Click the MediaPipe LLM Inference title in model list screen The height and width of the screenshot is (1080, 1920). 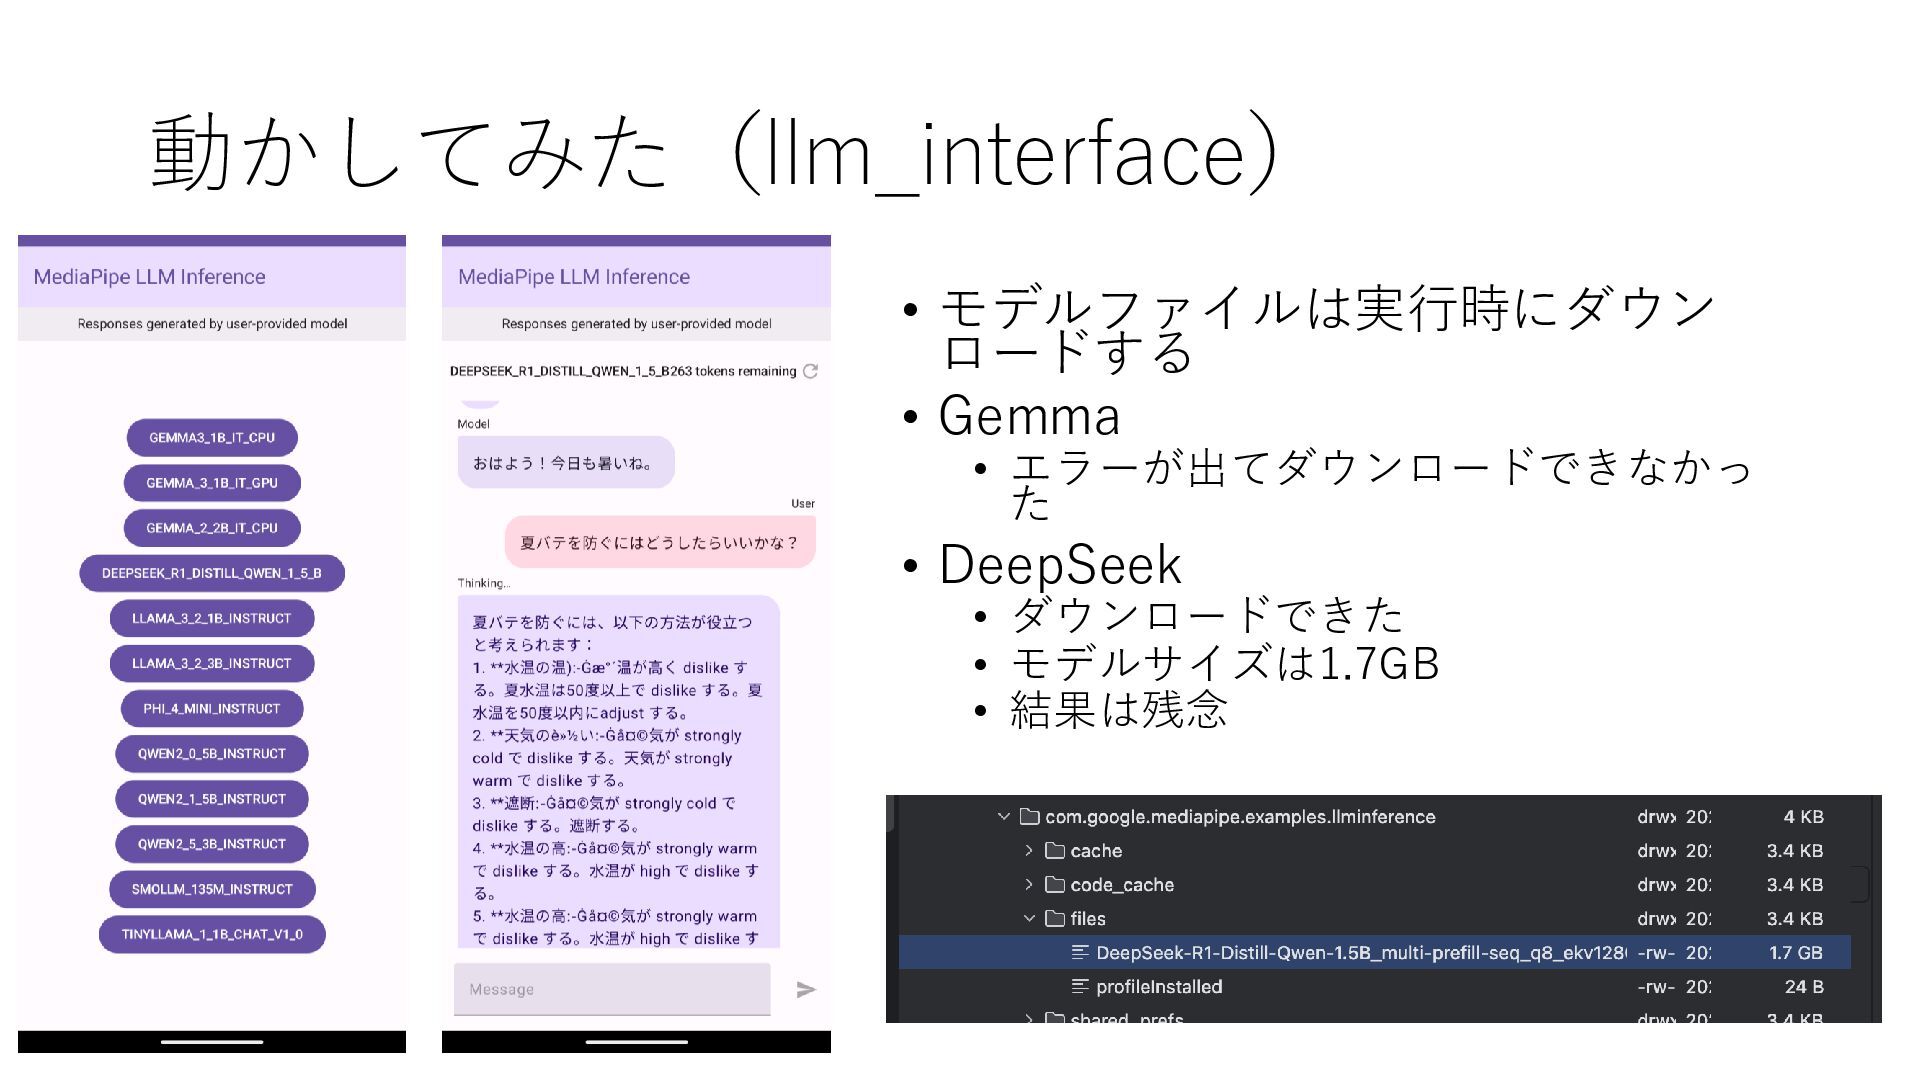tap(149, 277)
